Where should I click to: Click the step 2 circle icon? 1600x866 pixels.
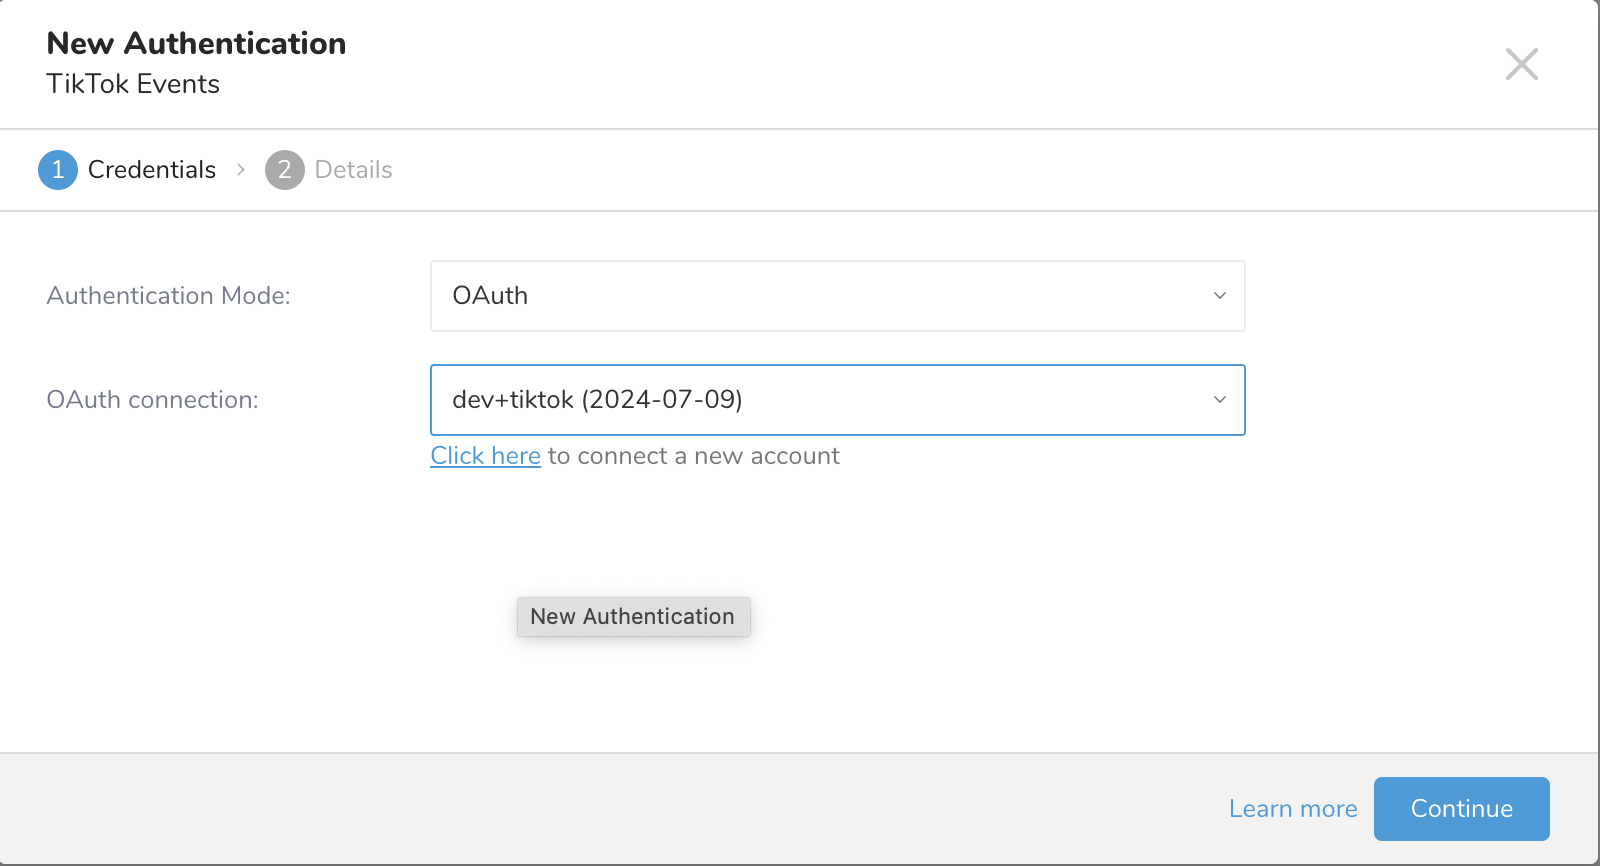(284, 170)
